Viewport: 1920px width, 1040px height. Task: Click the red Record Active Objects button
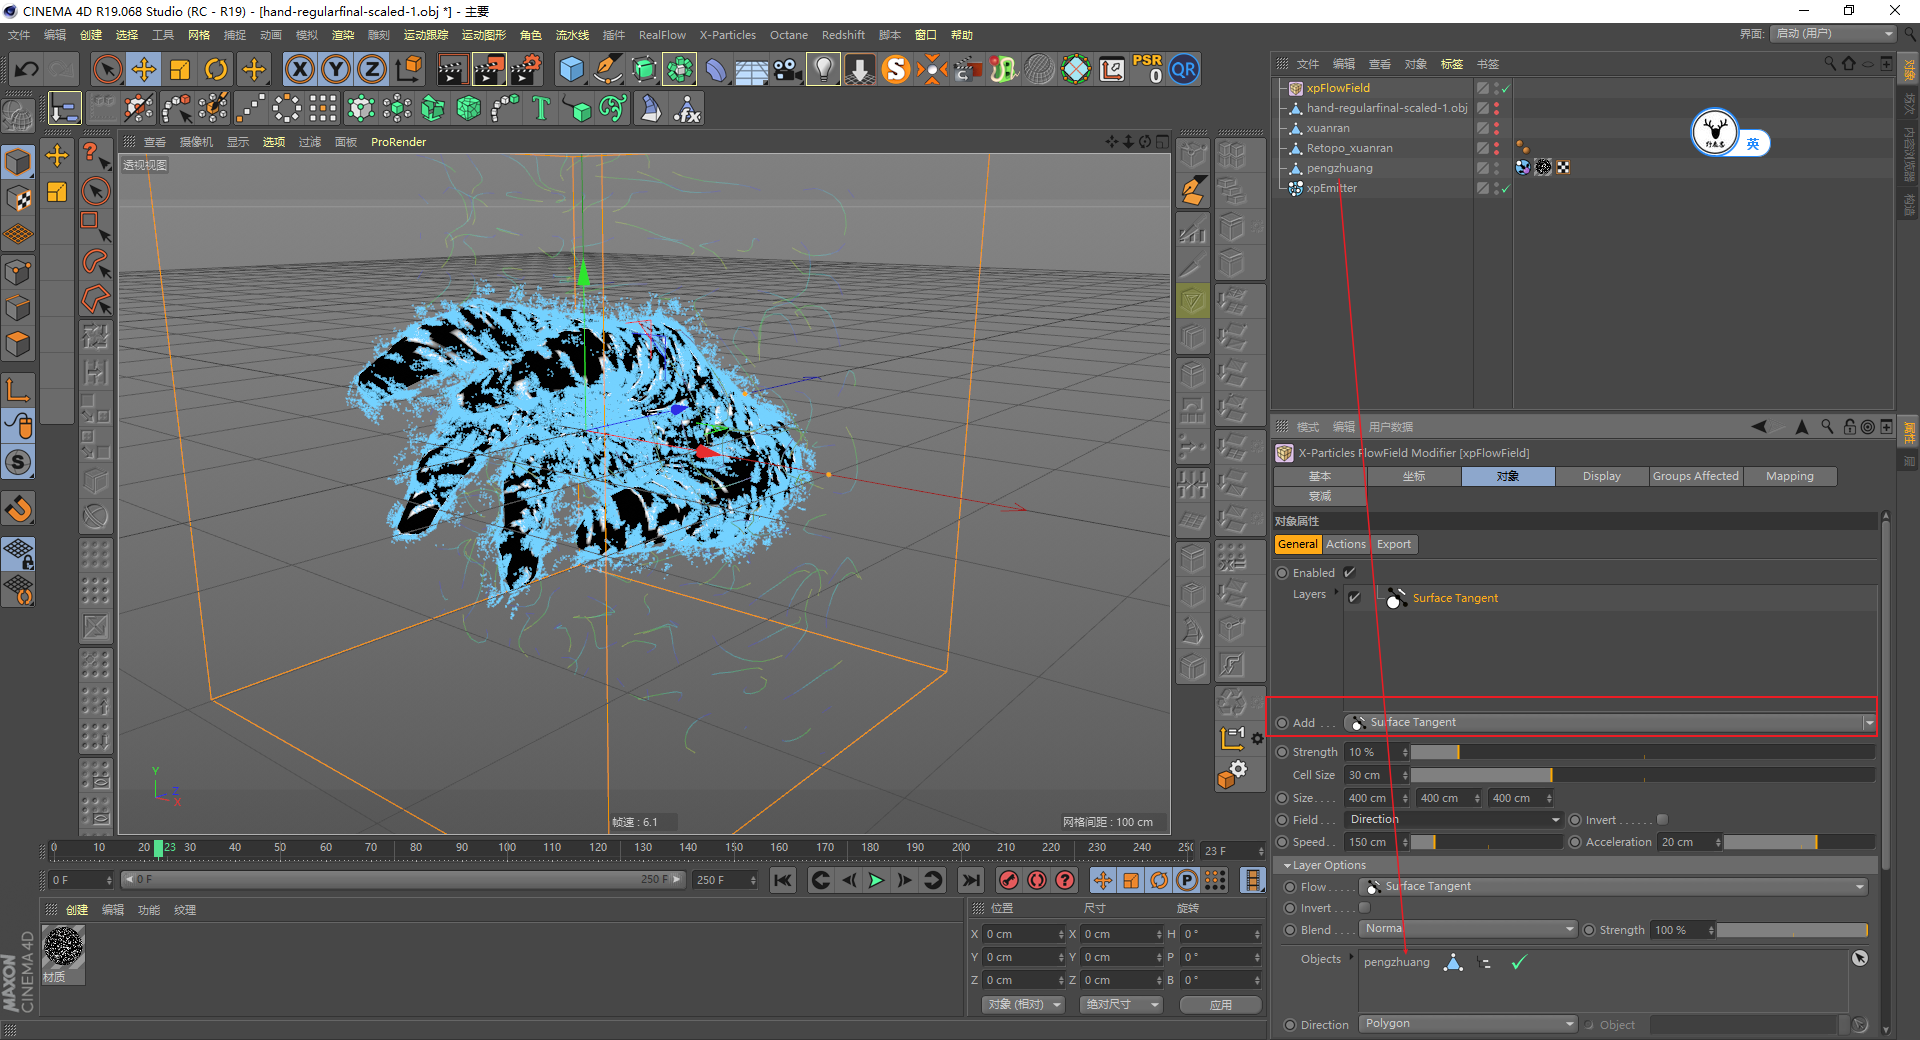pyautogui.click(x=1009, y=880)
